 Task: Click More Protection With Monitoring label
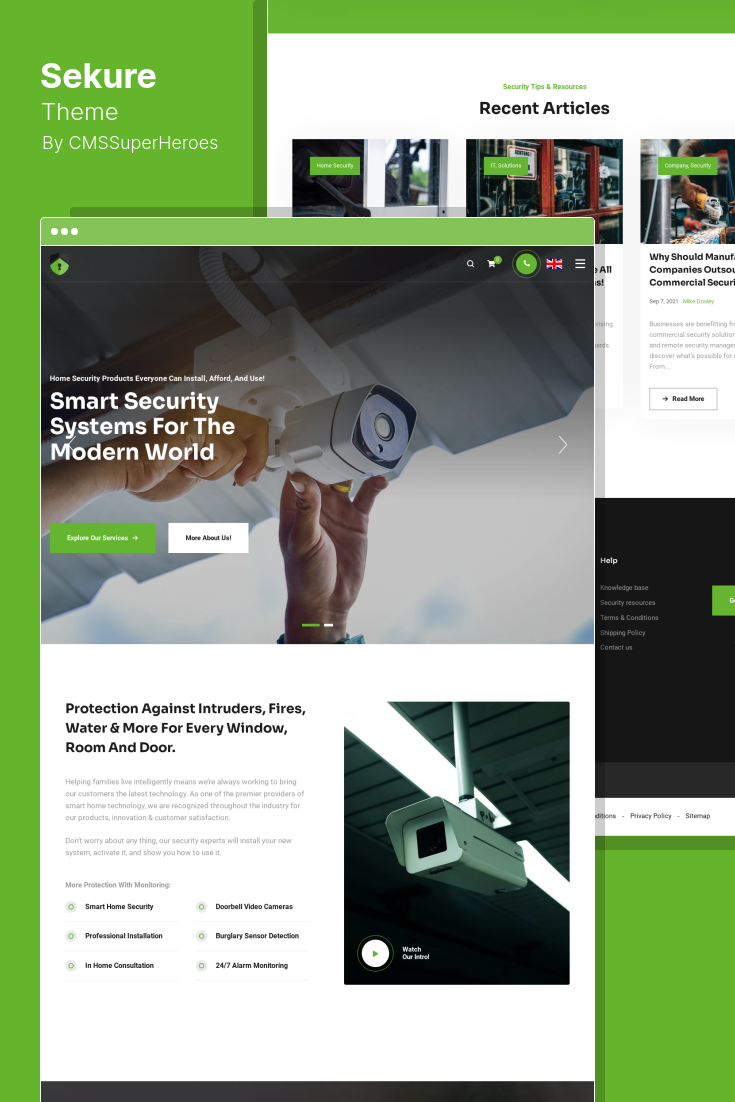pos(118,885)
